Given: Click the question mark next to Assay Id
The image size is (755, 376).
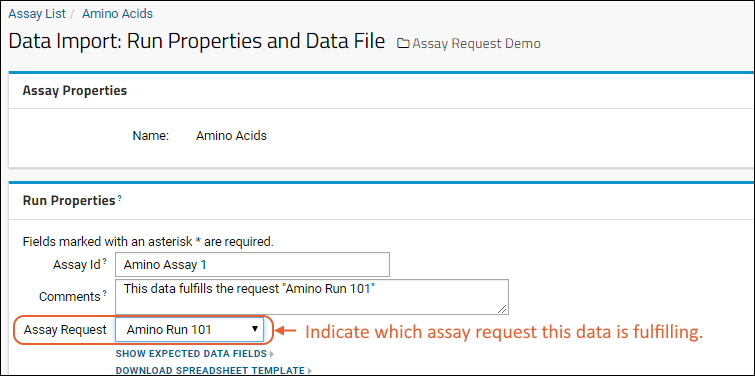Looking at the screenshot, I should (104, 261).
